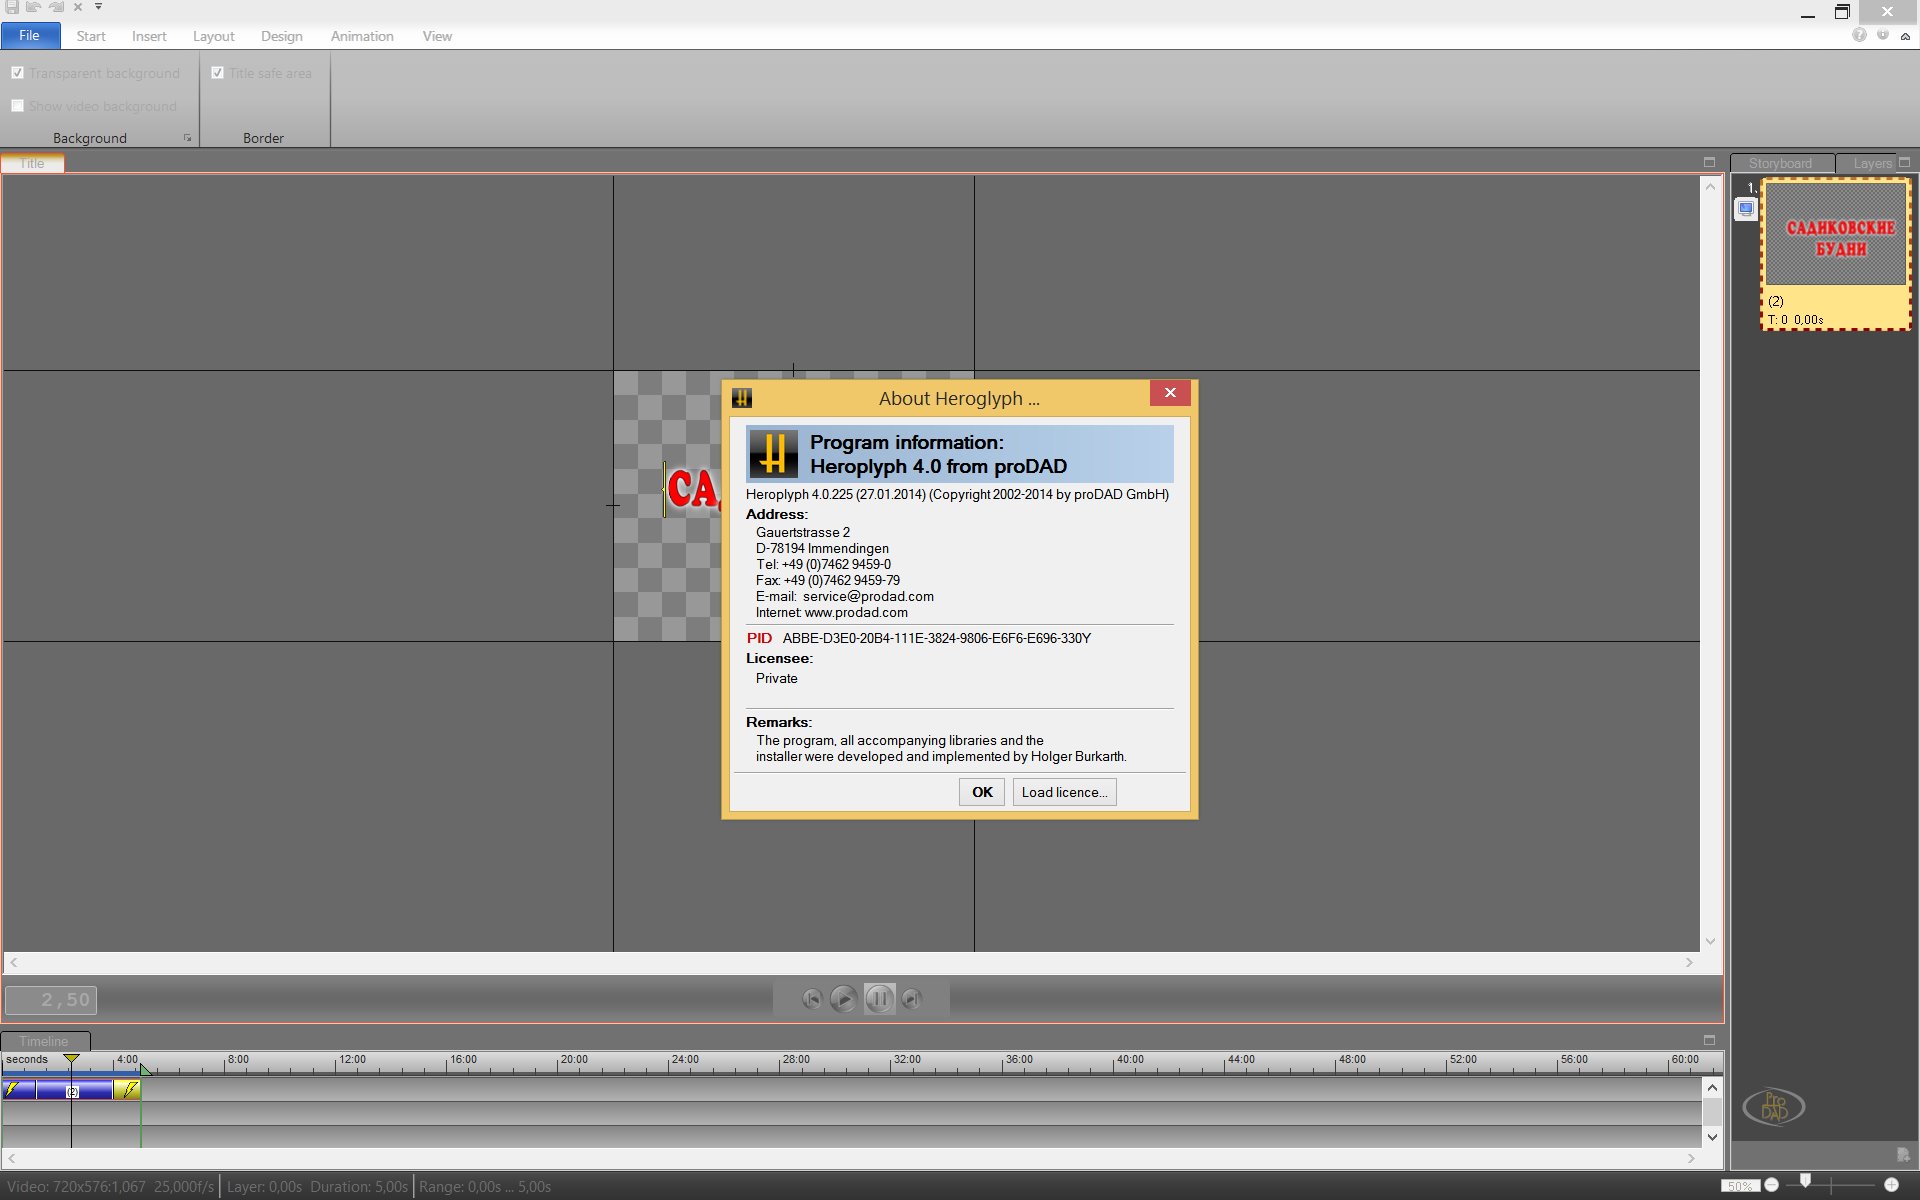Maximize the Storyboard panel

pyautogui.click(x=1904, y=162)
